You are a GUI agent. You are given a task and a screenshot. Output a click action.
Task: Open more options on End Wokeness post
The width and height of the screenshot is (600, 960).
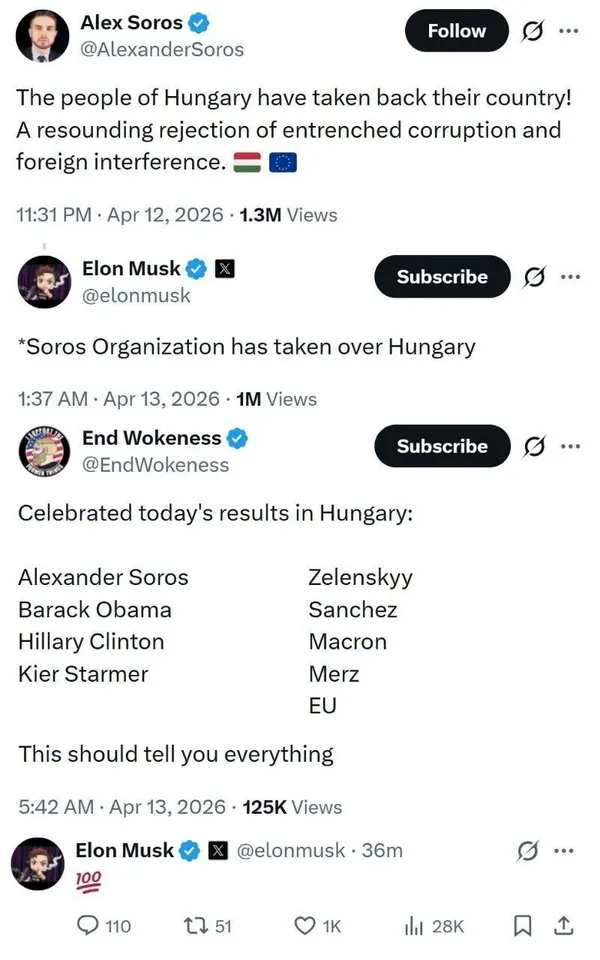tap(569, 446)
